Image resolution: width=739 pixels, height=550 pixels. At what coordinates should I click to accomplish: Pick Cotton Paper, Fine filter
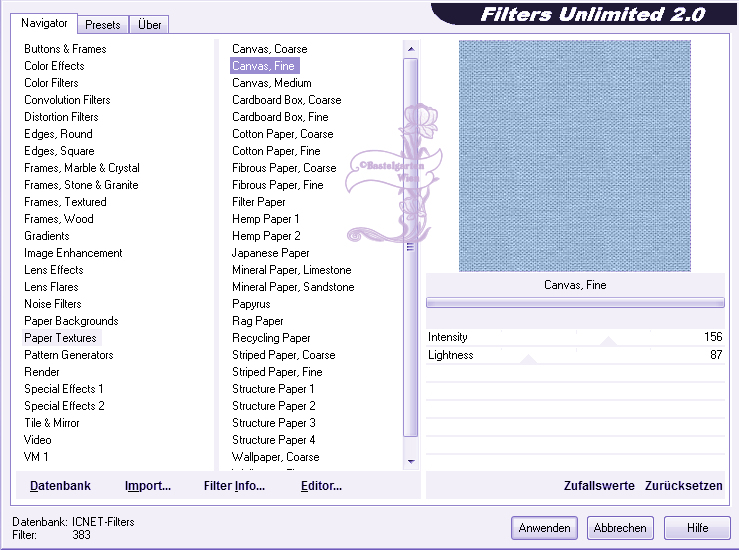click(276, 151)
